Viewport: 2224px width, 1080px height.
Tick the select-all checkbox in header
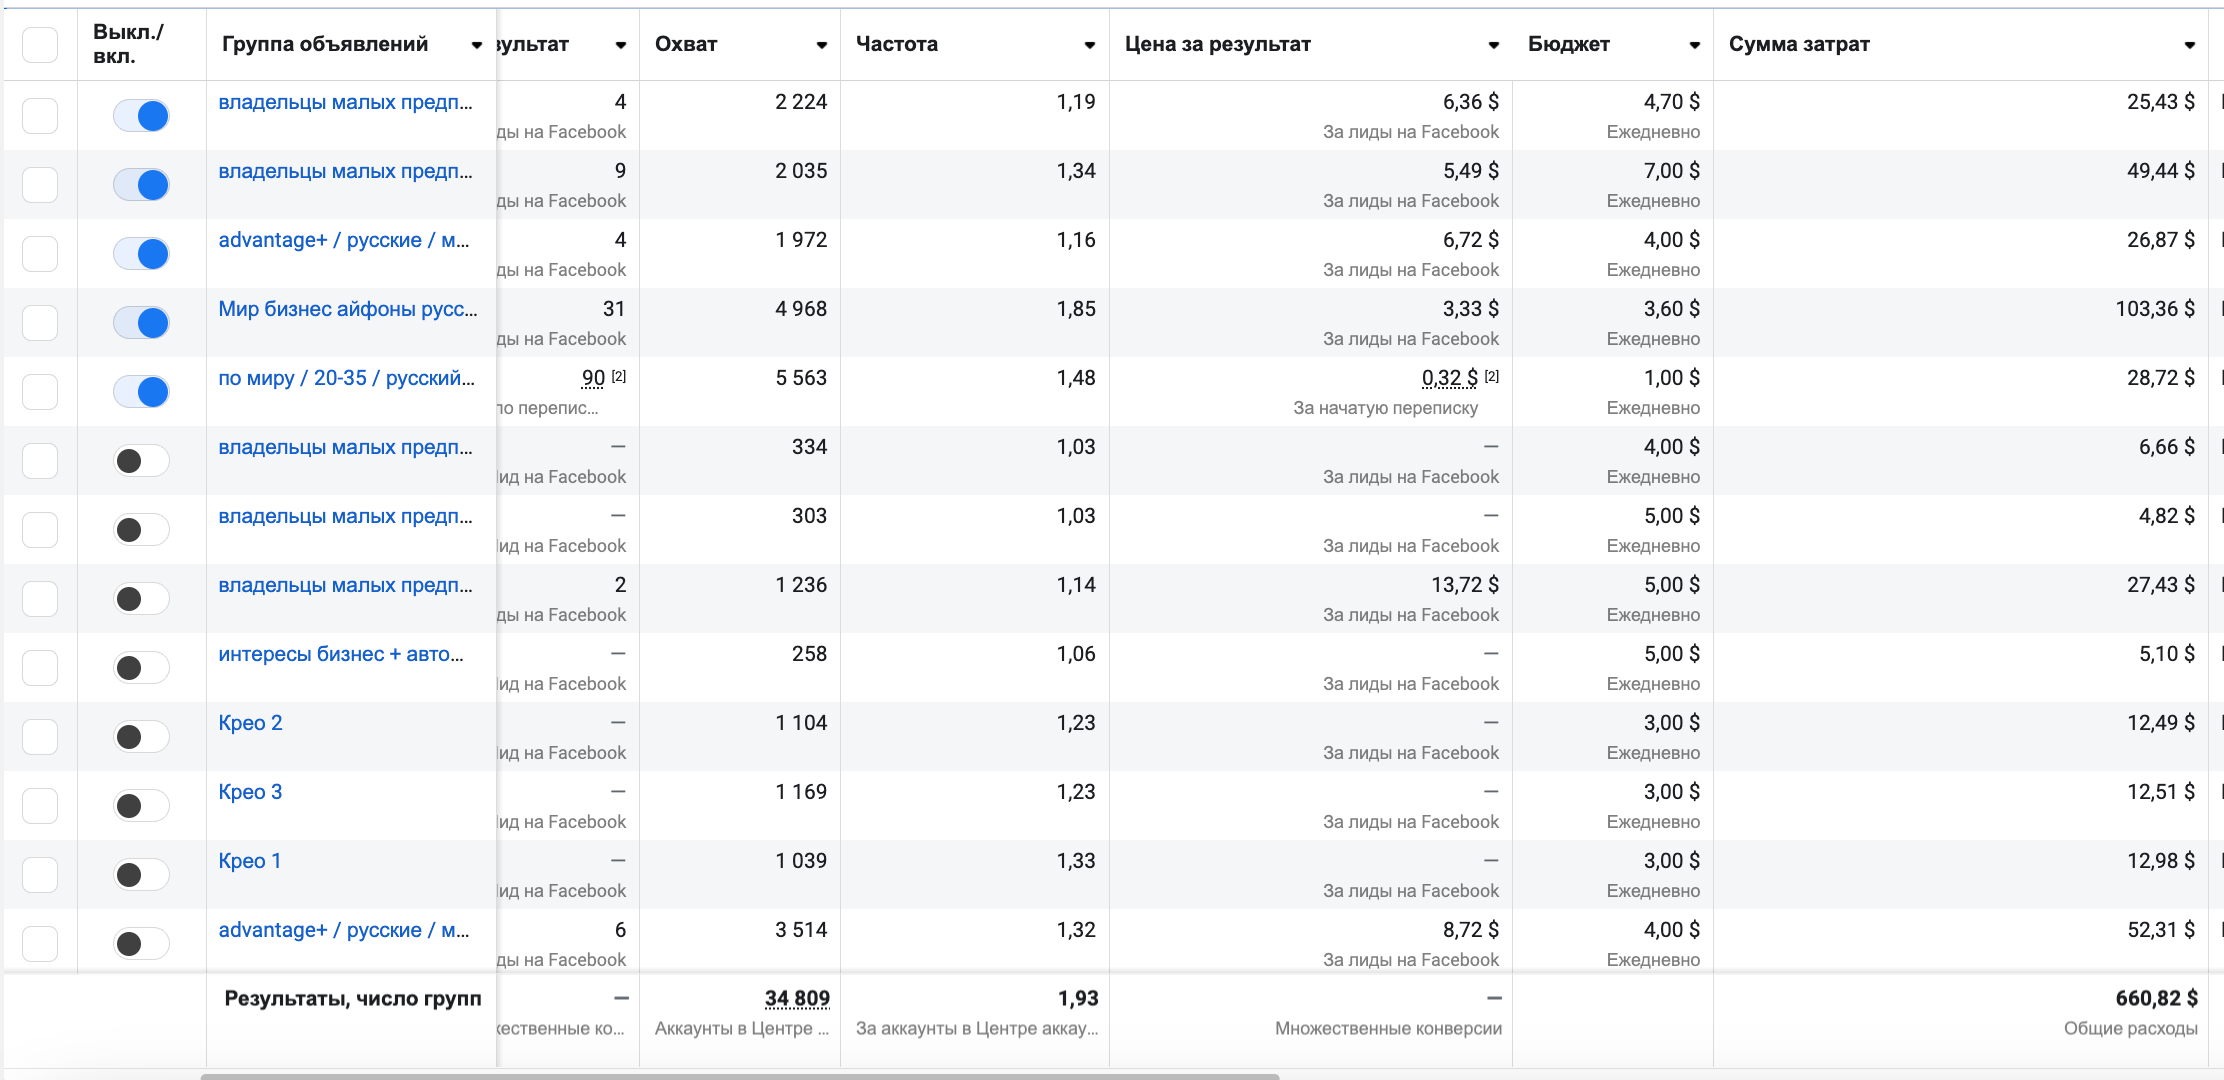point(40,45)
